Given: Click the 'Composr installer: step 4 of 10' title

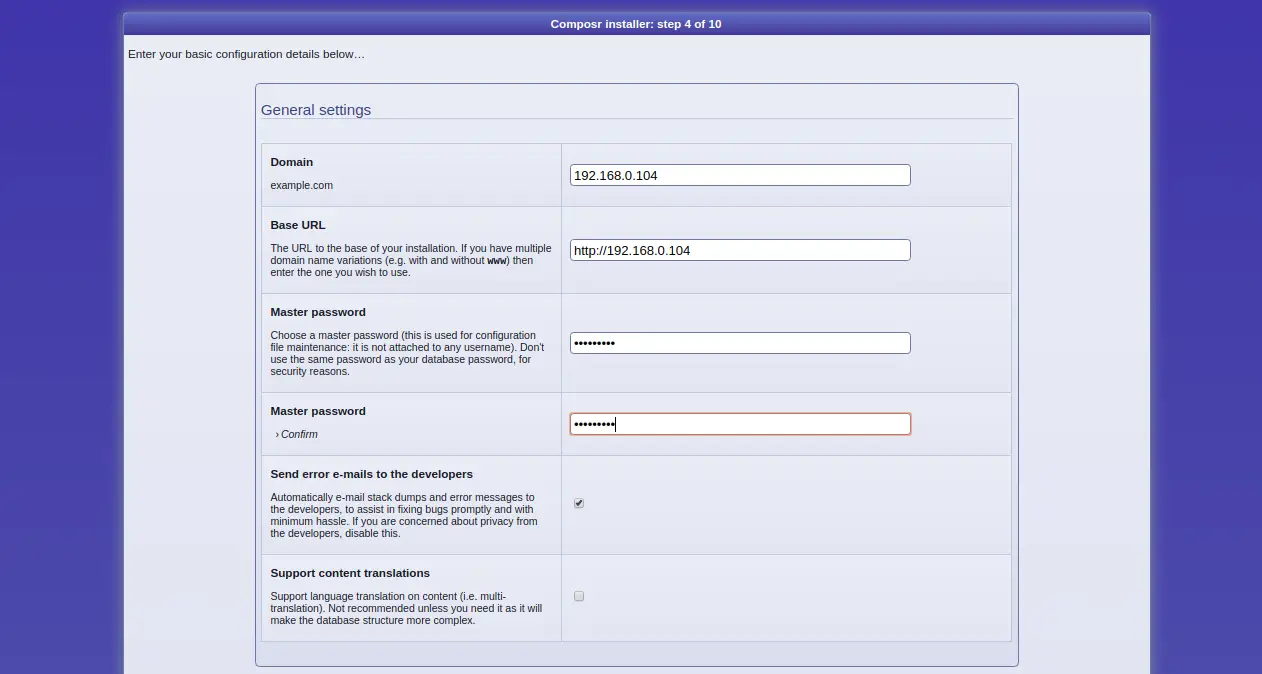Looking at the screenshot, I should tap(636, 24).
